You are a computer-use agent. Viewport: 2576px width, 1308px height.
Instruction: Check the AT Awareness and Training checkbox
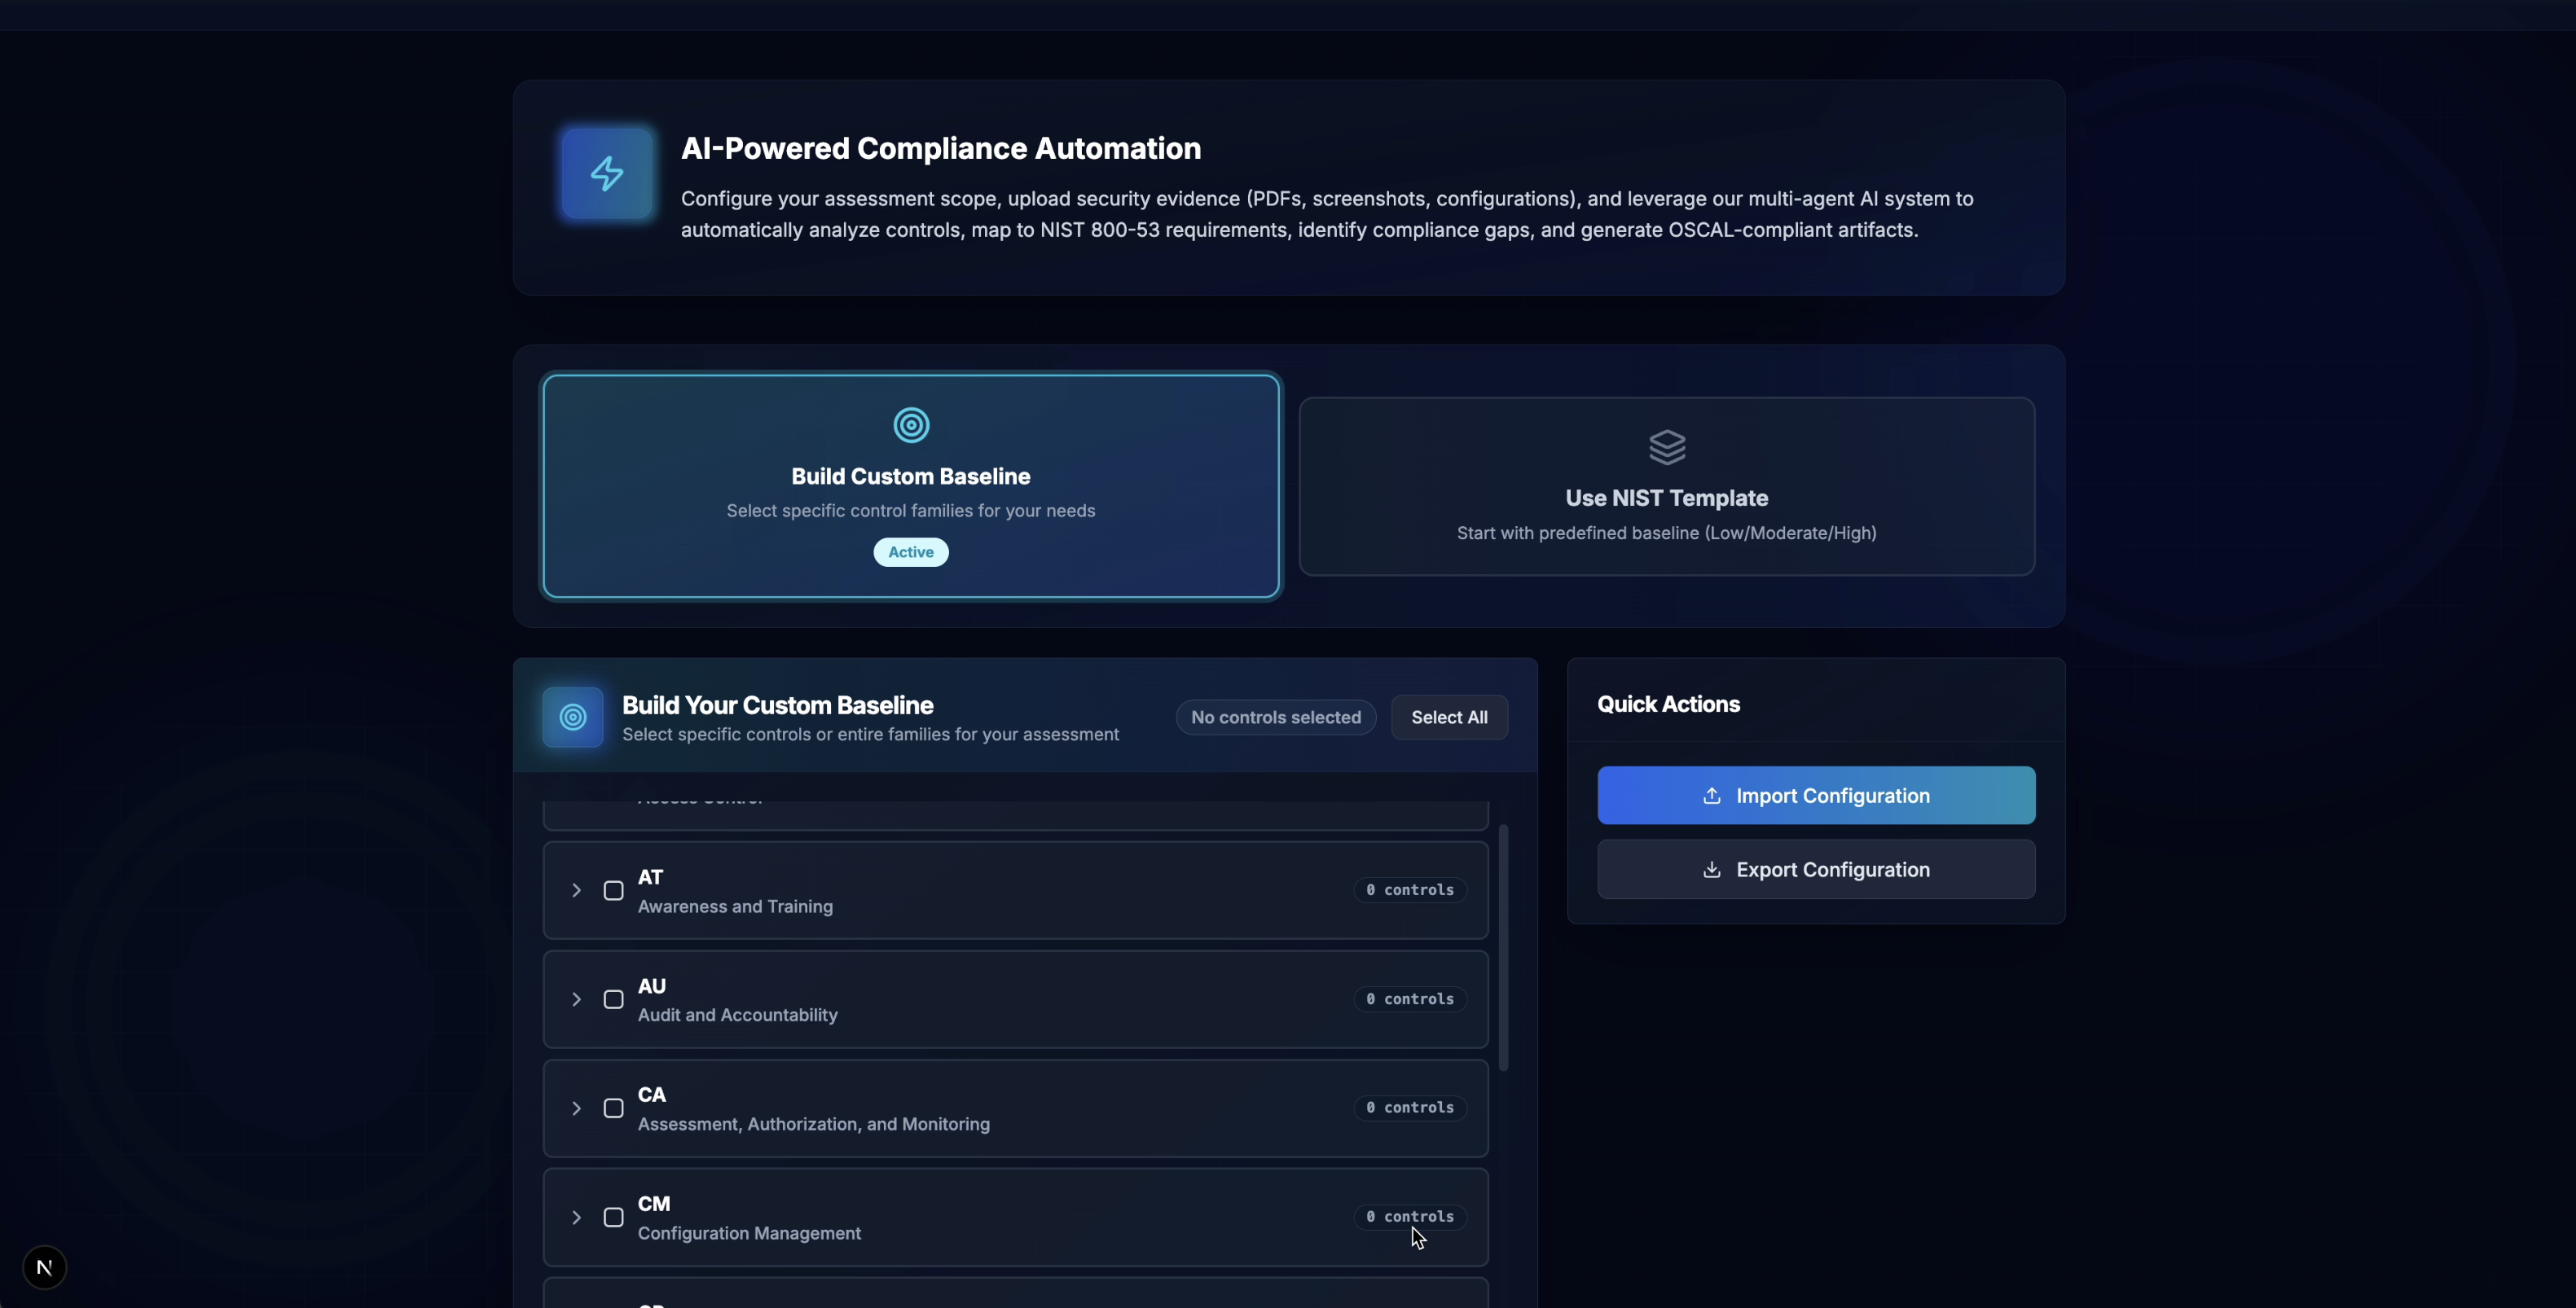point(613,891)
